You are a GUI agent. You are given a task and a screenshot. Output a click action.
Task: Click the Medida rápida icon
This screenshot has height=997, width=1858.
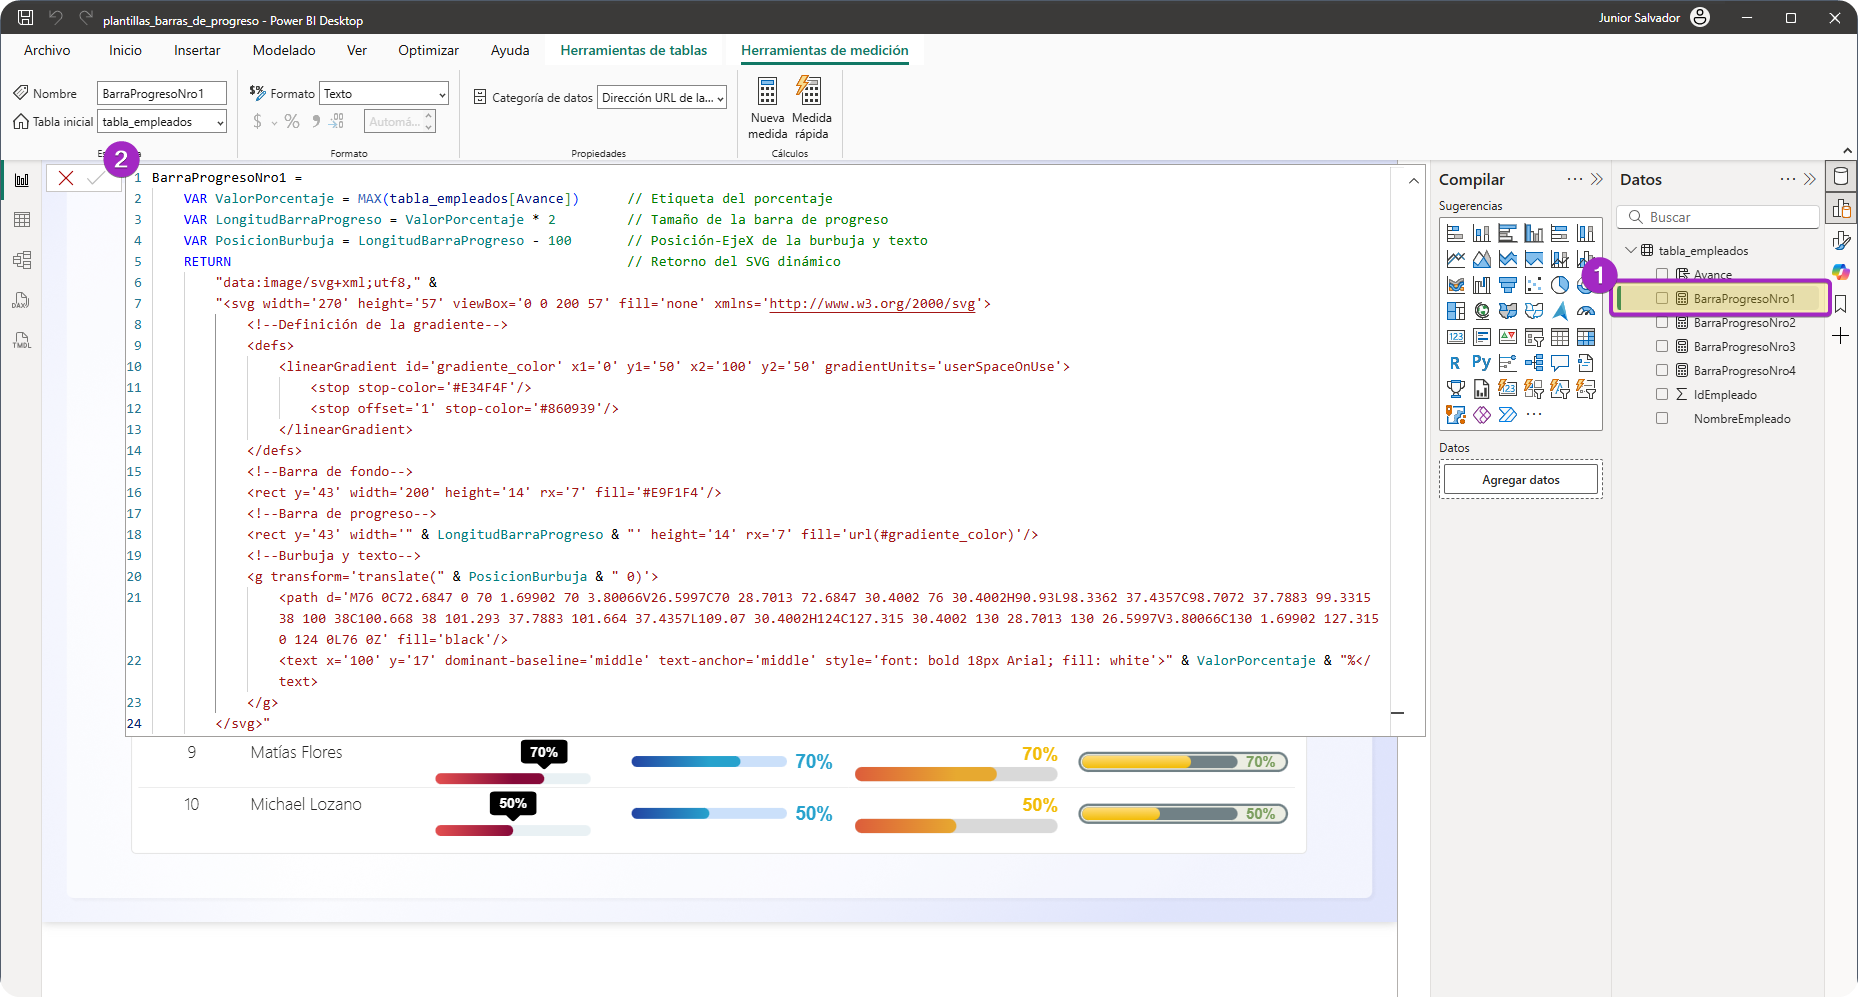(810, 92)
